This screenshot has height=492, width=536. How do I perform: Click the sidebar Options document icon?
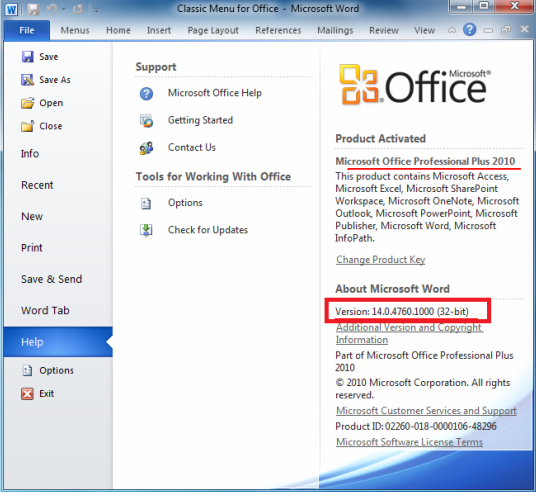click(27, 371)
